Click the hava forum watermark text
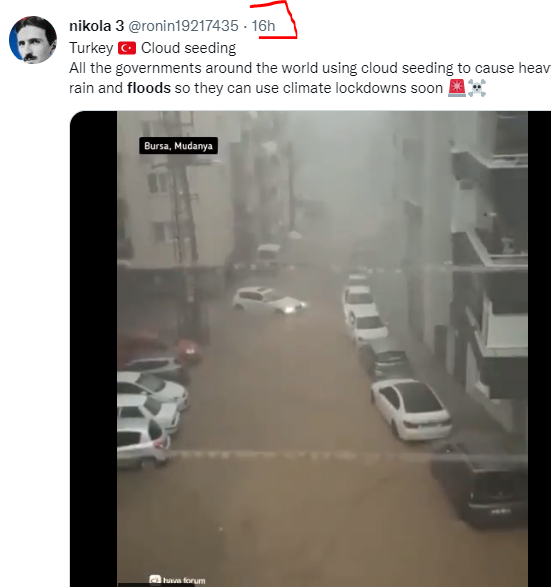This screenshot has width=551, height=587. [184, 580]
